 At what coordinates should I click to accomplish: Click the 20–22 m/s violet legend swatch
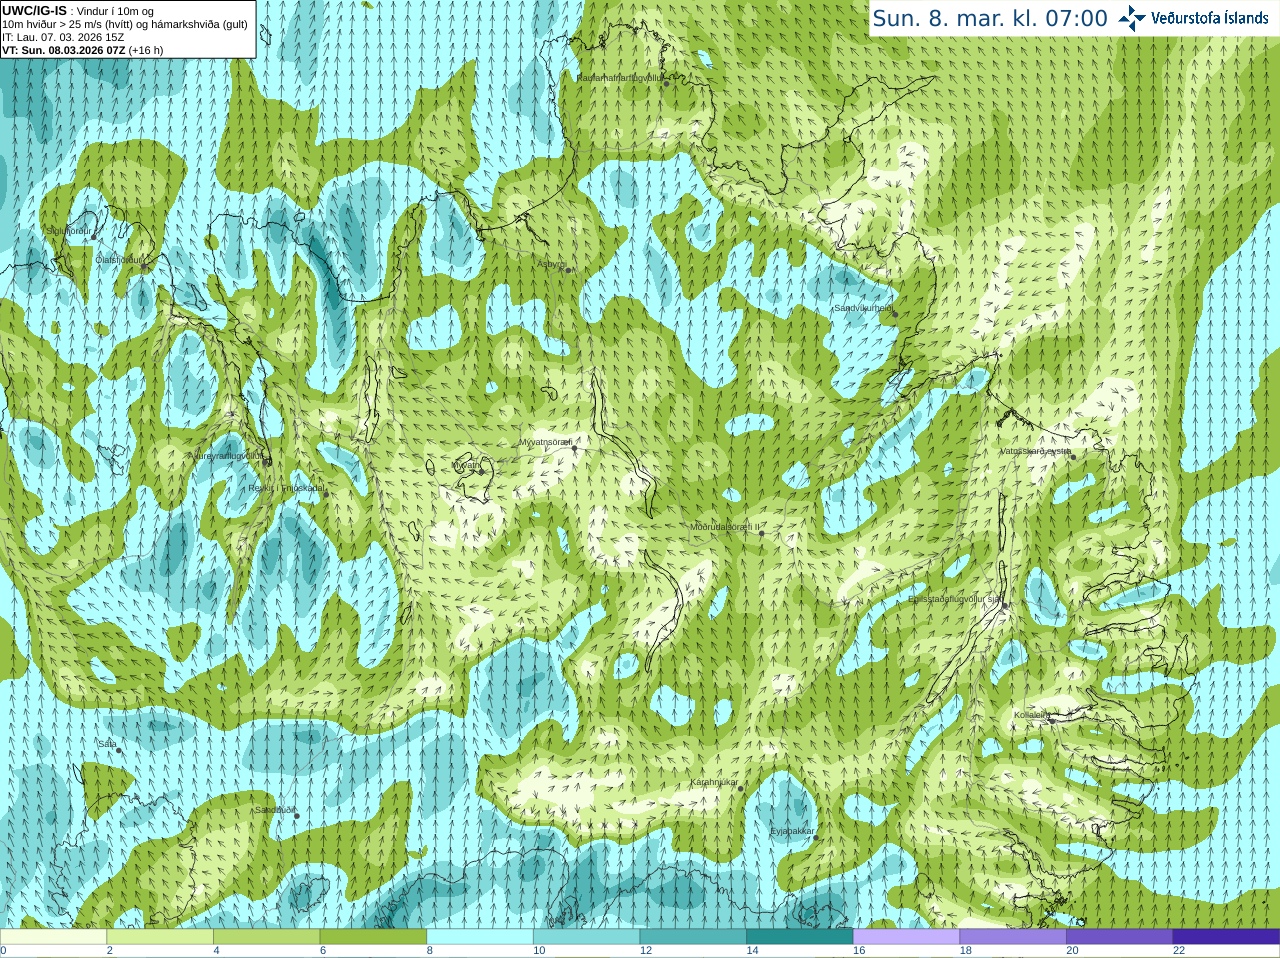coord(1120,937)
